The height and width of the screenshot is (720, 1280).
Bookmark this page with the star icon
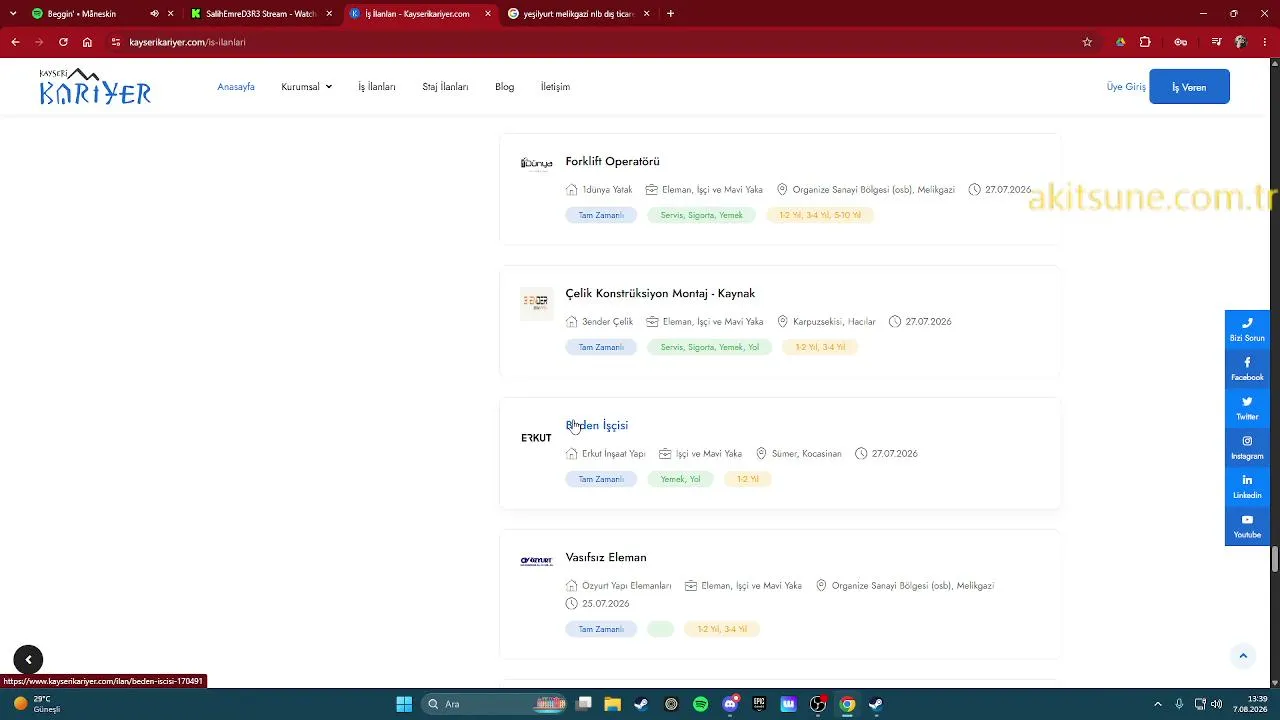coord(1087,42)
